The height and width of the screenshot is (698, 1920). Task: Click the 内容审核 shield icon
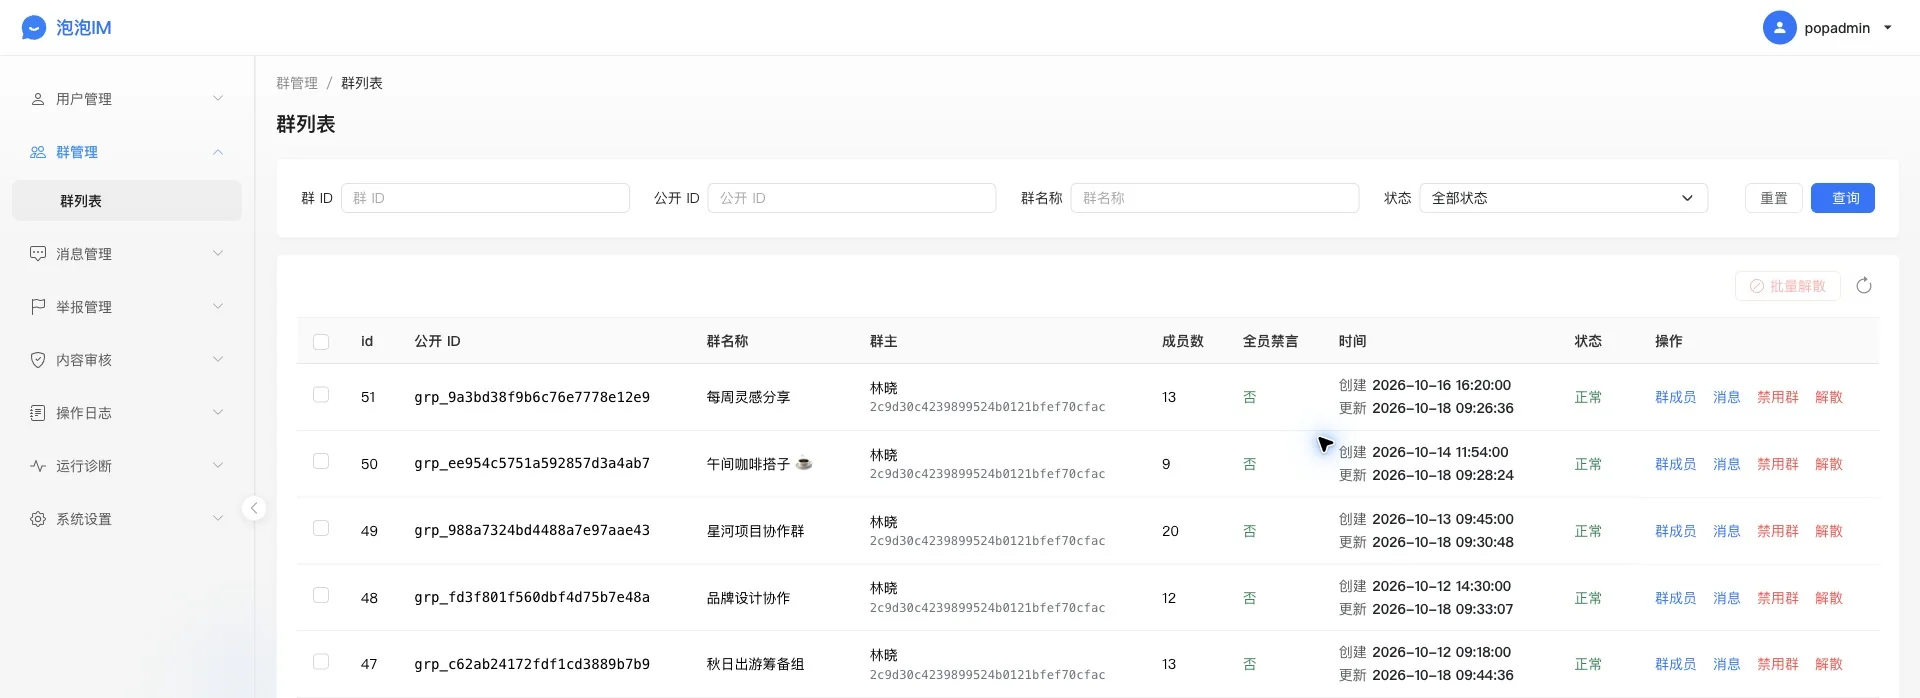[38, 360]
